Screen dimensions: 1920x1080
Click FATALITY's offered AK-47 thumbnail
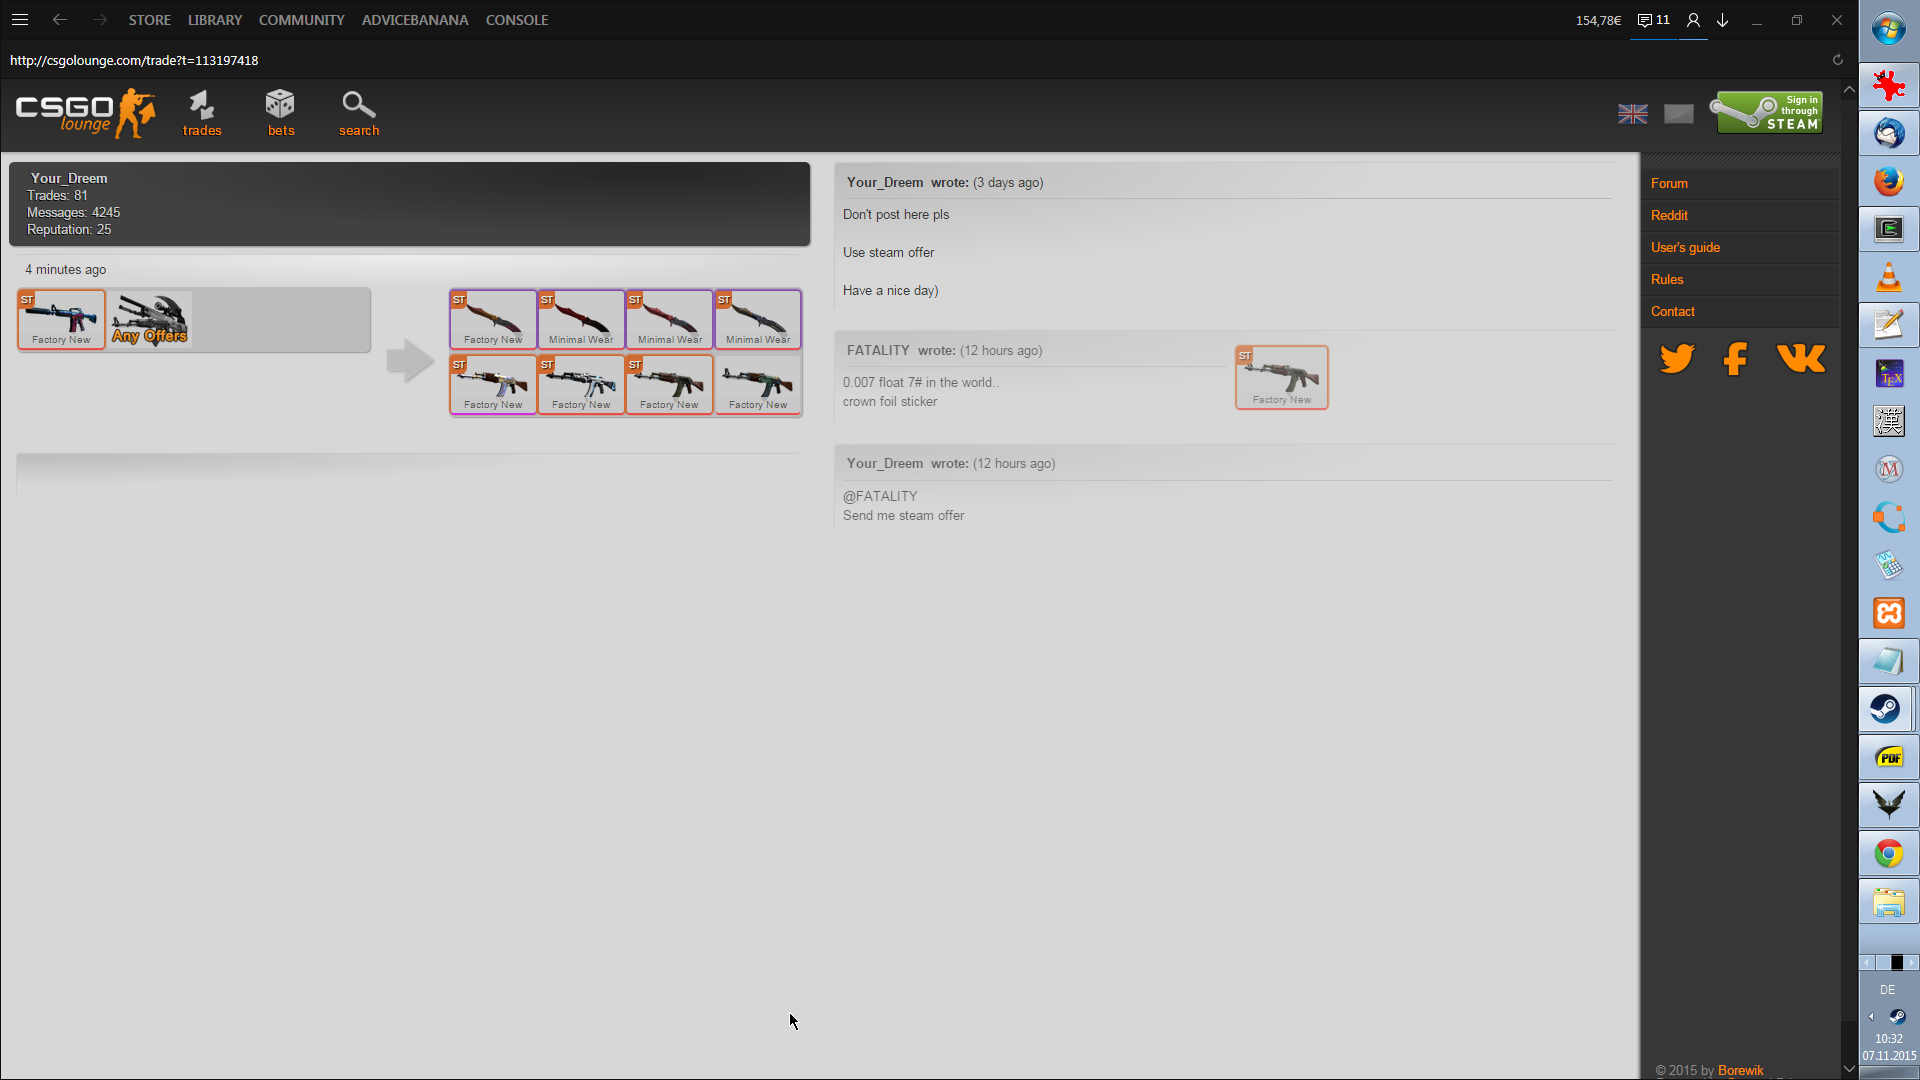[1281, 377]
